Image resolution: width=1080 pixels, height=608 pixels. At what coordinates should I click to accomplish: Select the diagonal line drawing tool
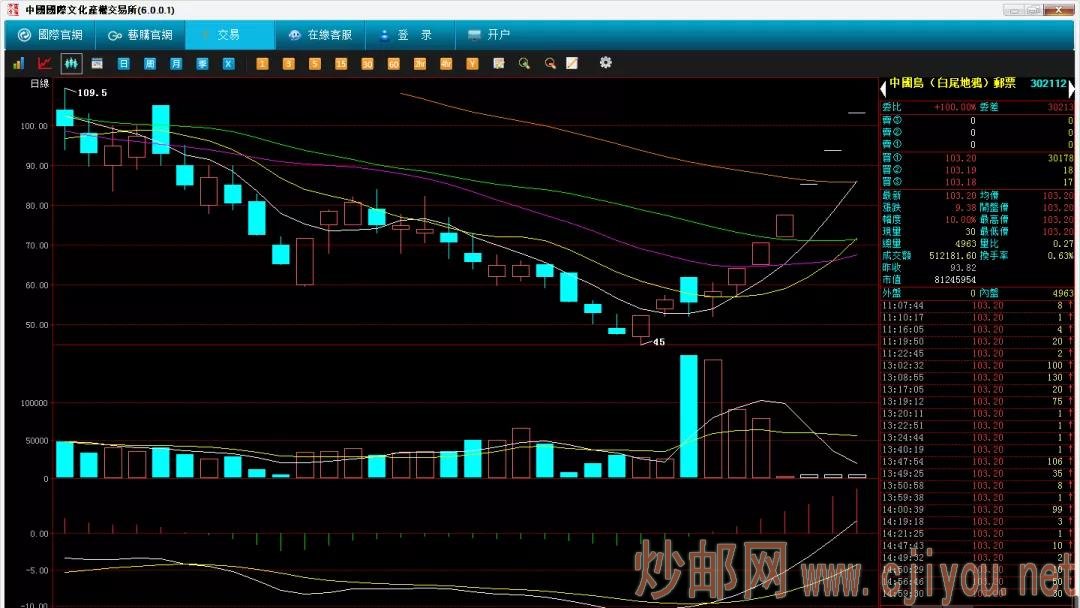coord(572,63)
